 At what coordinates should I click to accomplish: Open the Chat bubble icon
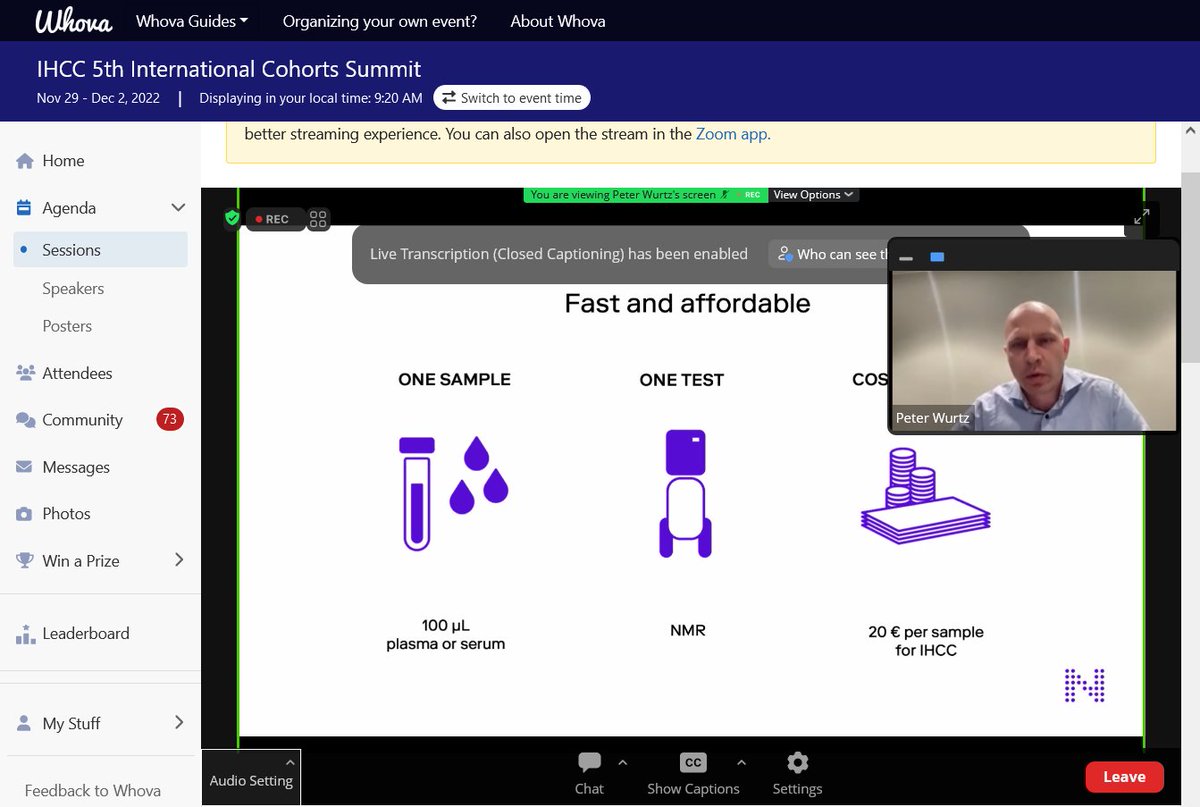[590, 764]
